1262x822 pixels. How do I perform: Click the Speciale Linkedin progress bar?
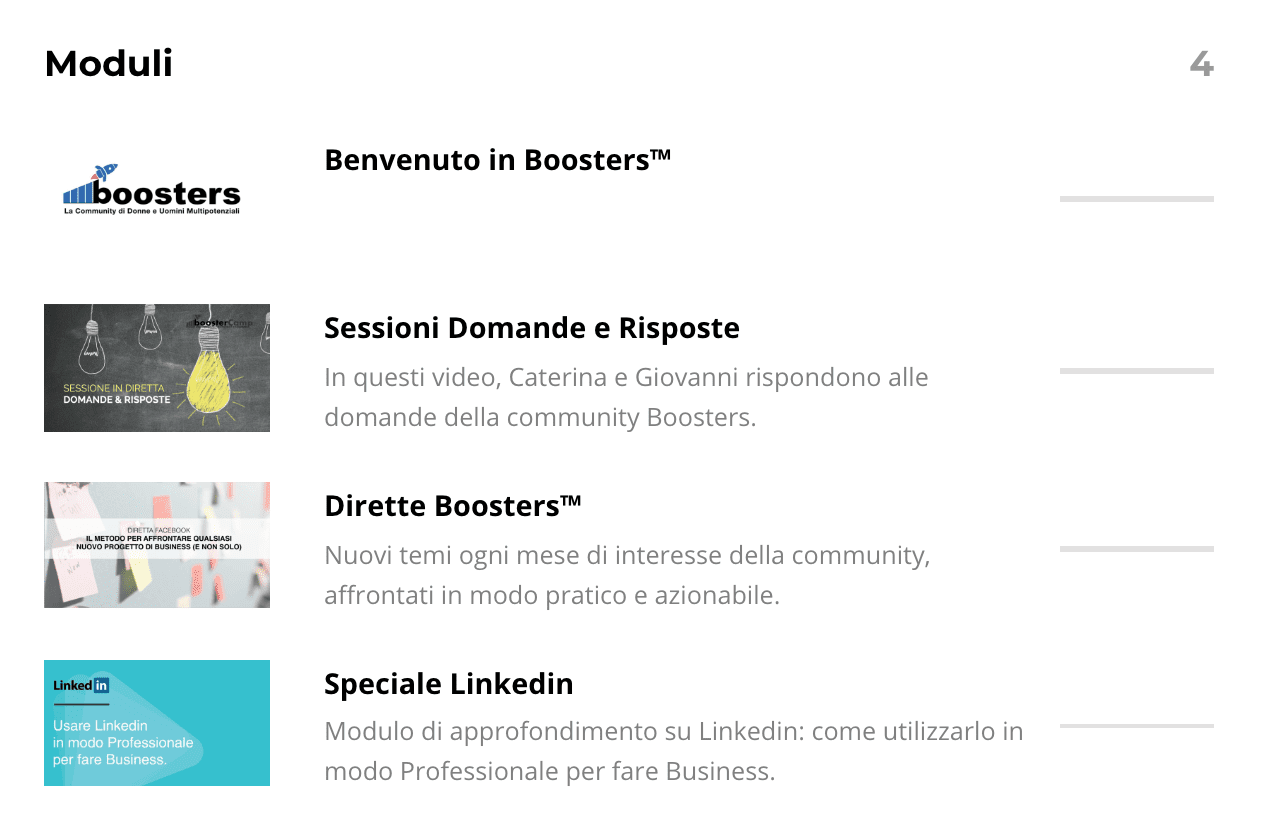coord(1136,726)
